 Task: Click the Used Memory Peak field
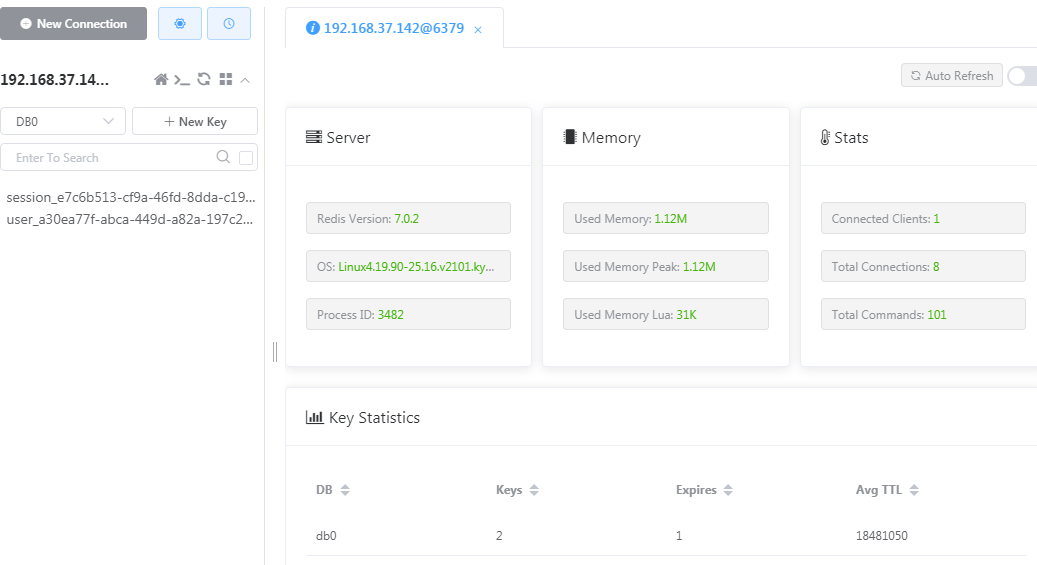[665, 266]
